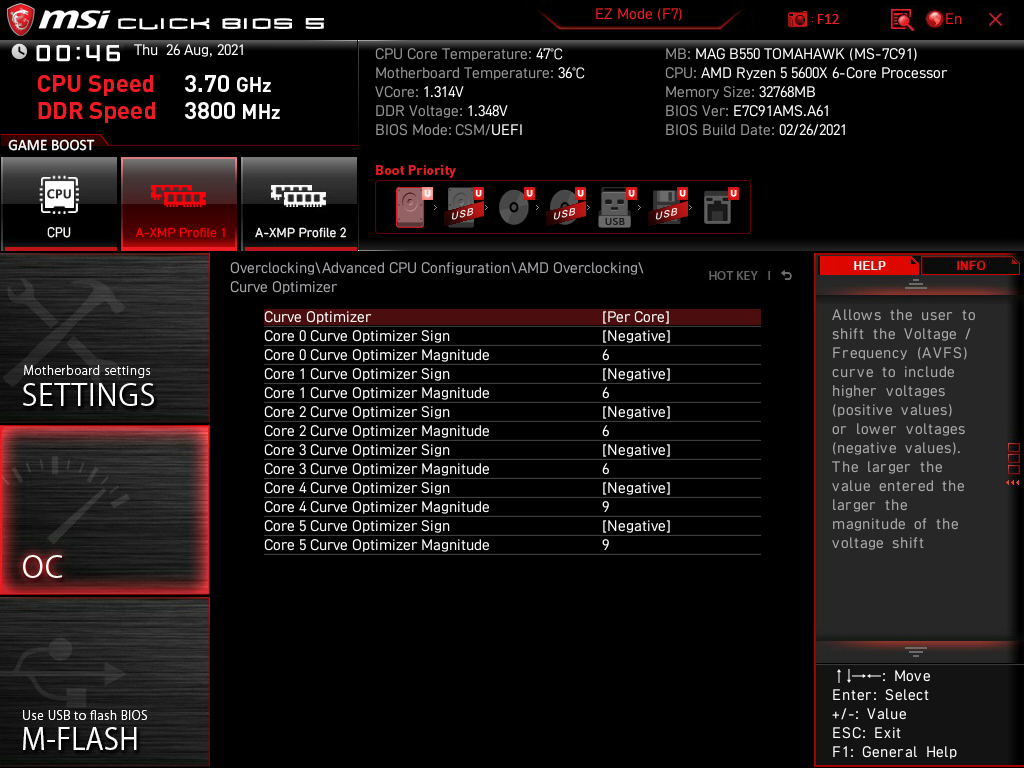
Task: Select the USB optical drive boot icon
Action: [x=566, y=207]
